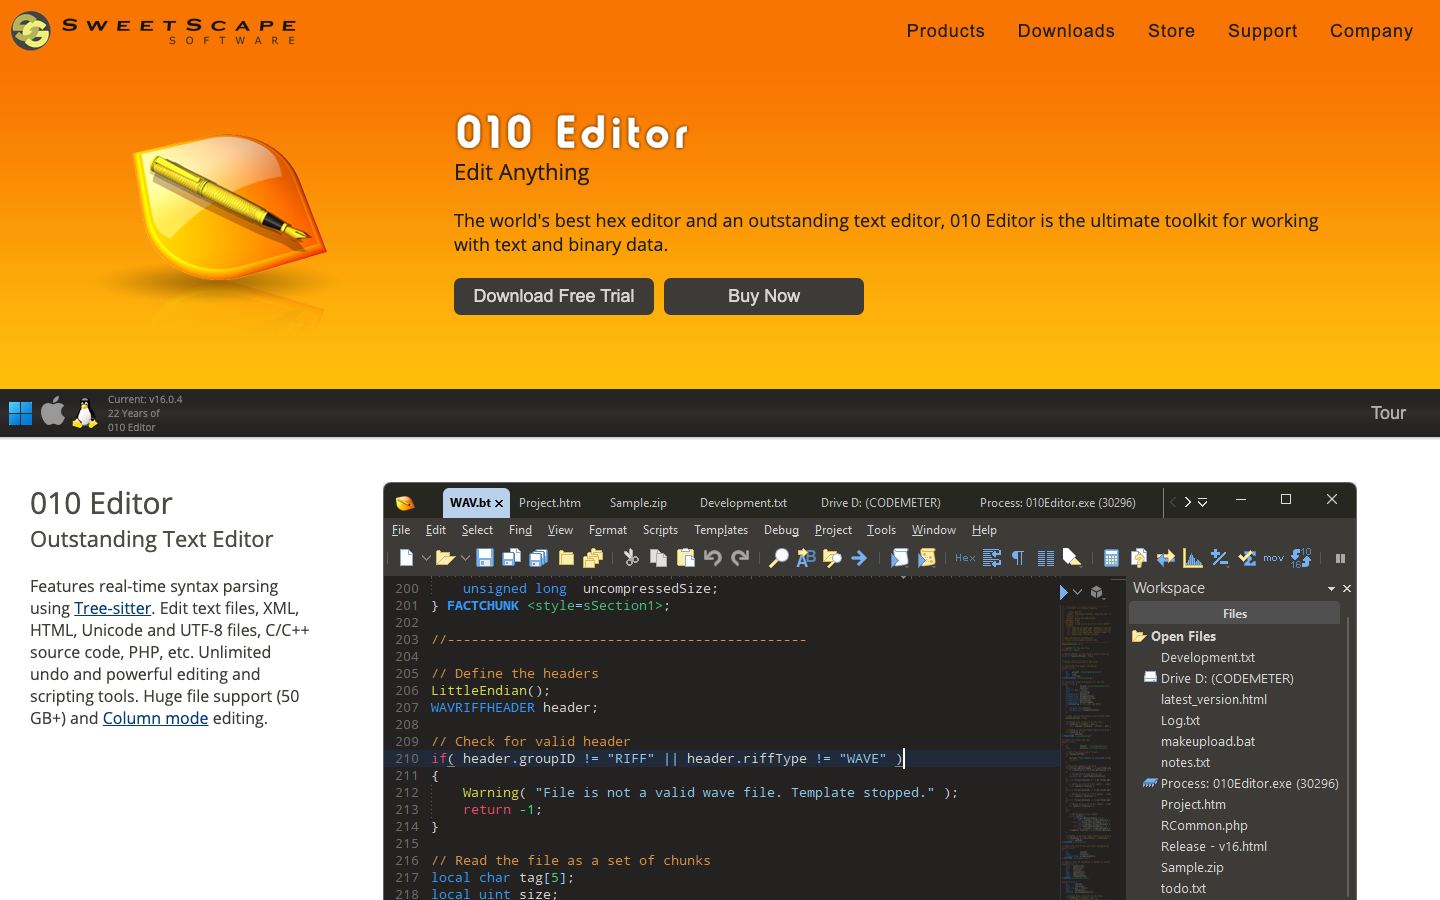Toggle the show whitespace pilcrow button

click(x=1018, y=558)
